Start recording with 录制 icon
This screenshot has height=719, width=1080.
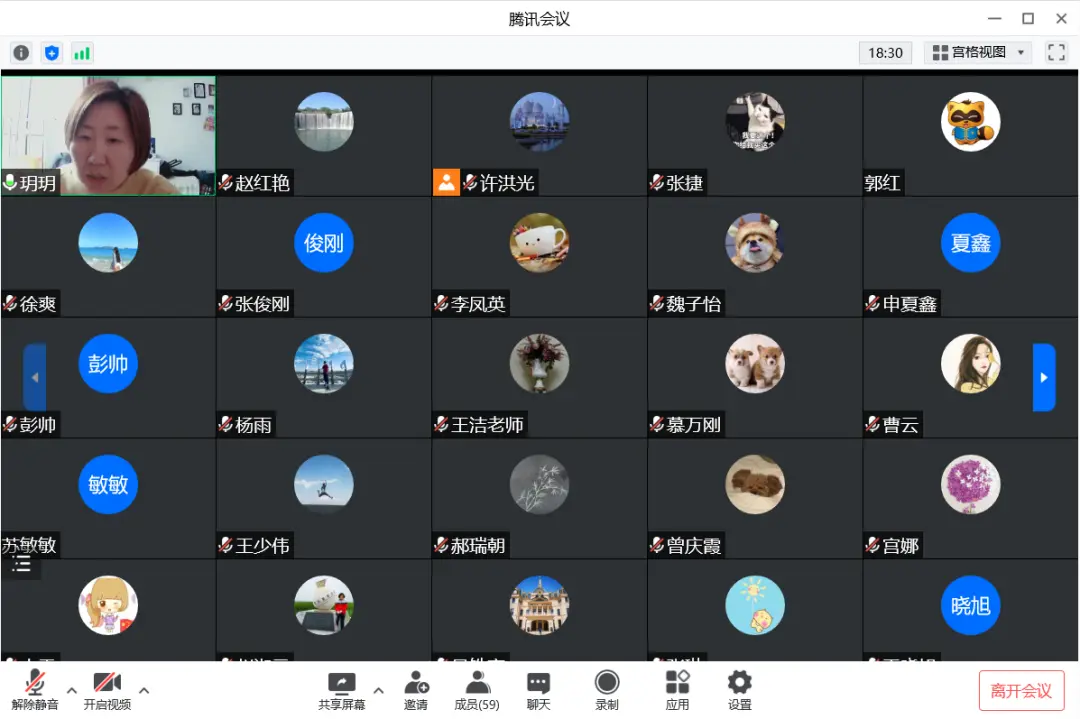pyautogui.click(x=607, y=691)
